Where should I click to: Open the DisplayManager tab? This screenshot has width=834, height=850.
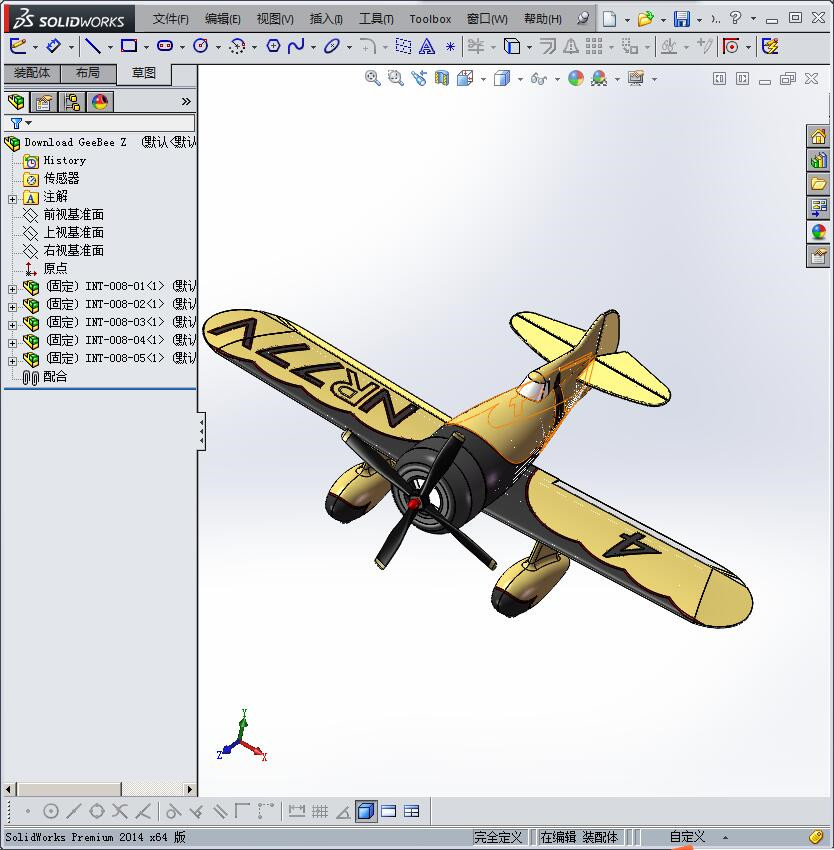point(100,101)
